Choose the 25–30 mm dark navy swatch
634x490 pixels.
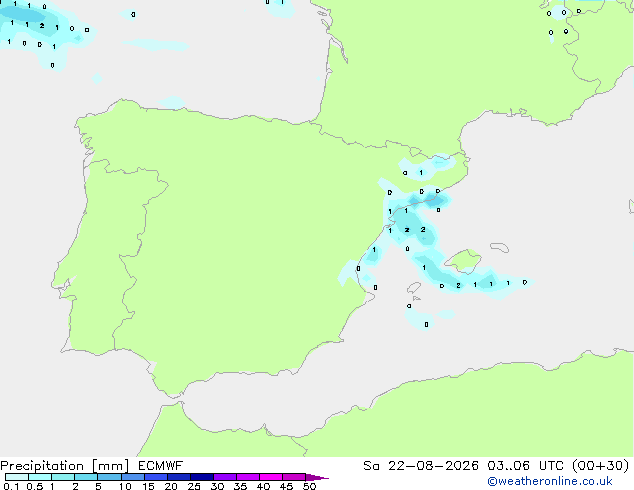pos(202,477)
